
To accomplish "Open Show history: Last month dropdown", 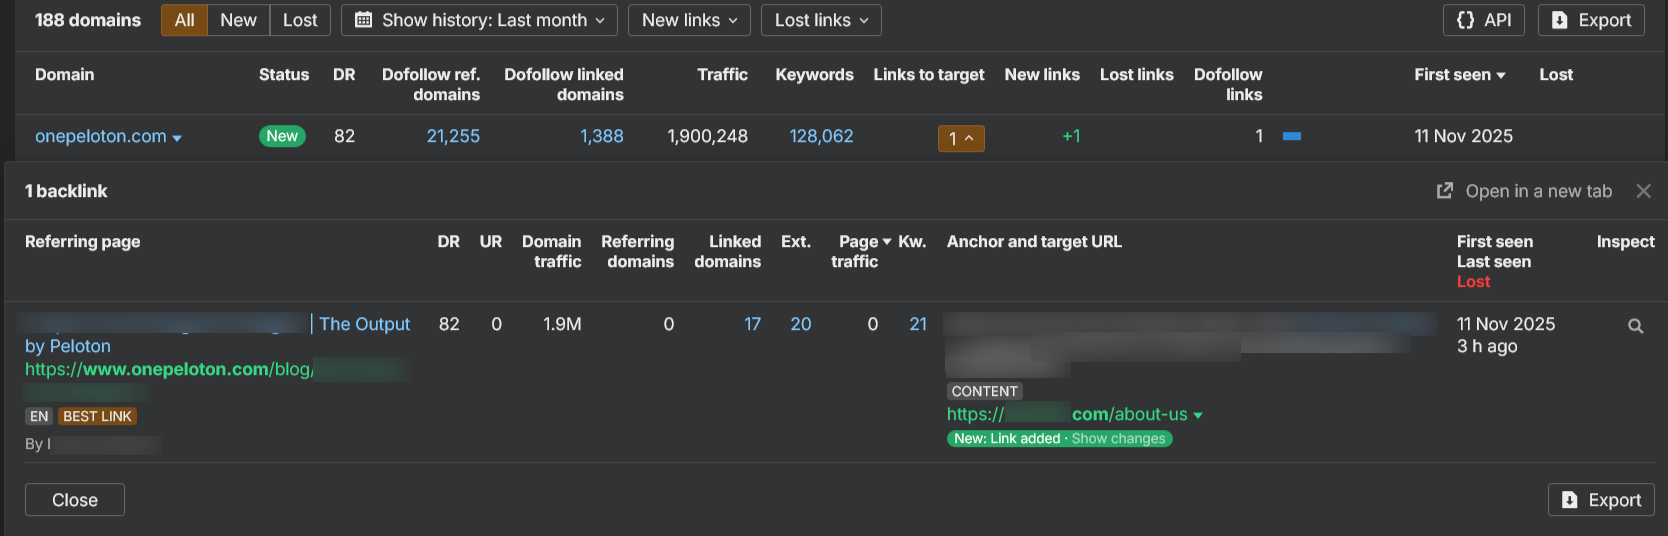I will [479, 20].
